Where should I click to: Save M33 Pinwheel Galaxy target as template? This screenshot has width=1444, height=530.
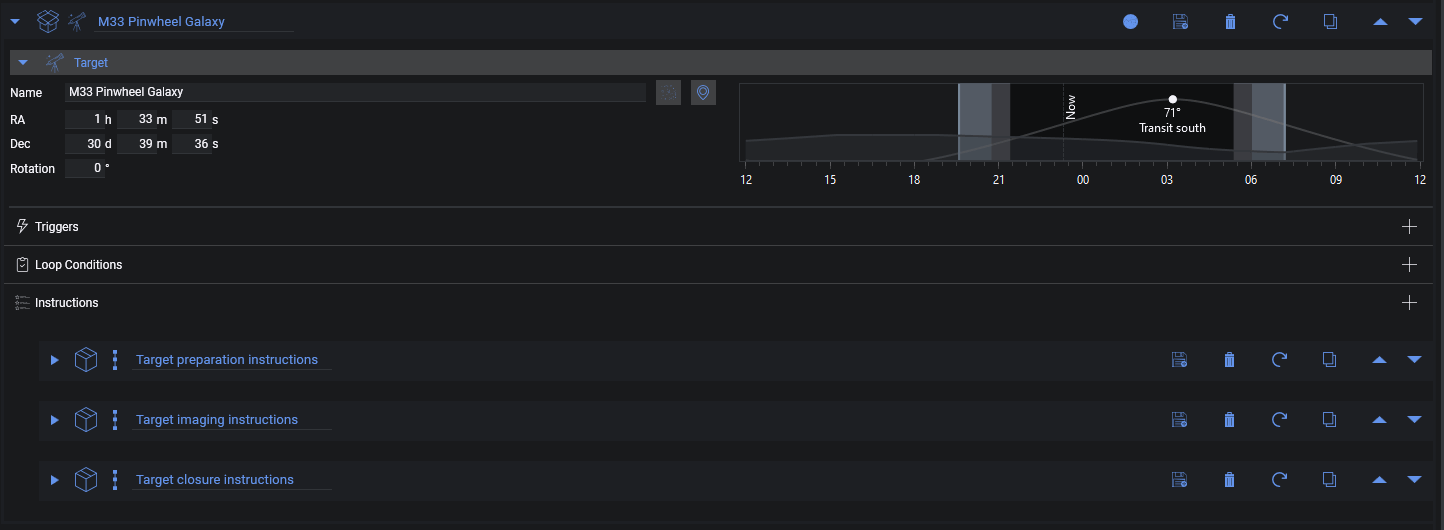(1180, 21)
